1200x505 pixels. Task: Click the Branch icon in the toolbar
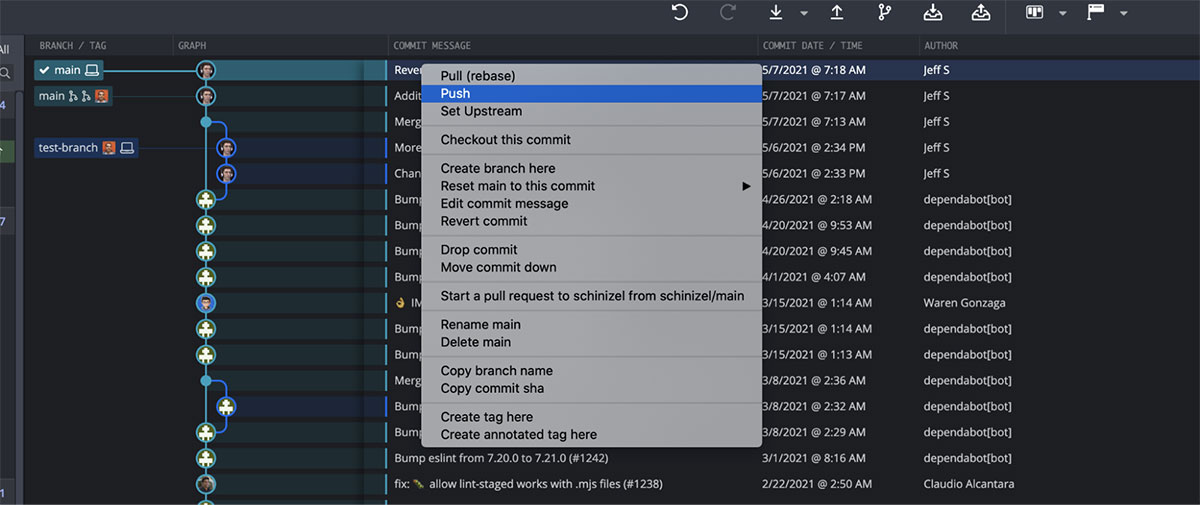[885, 13]
